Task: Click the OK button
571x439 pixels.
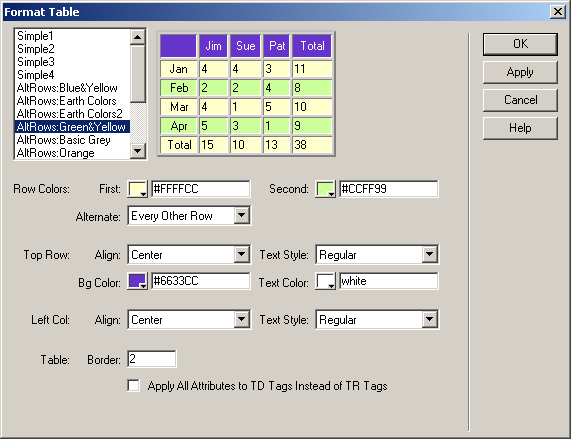Action: pos(520,44)
